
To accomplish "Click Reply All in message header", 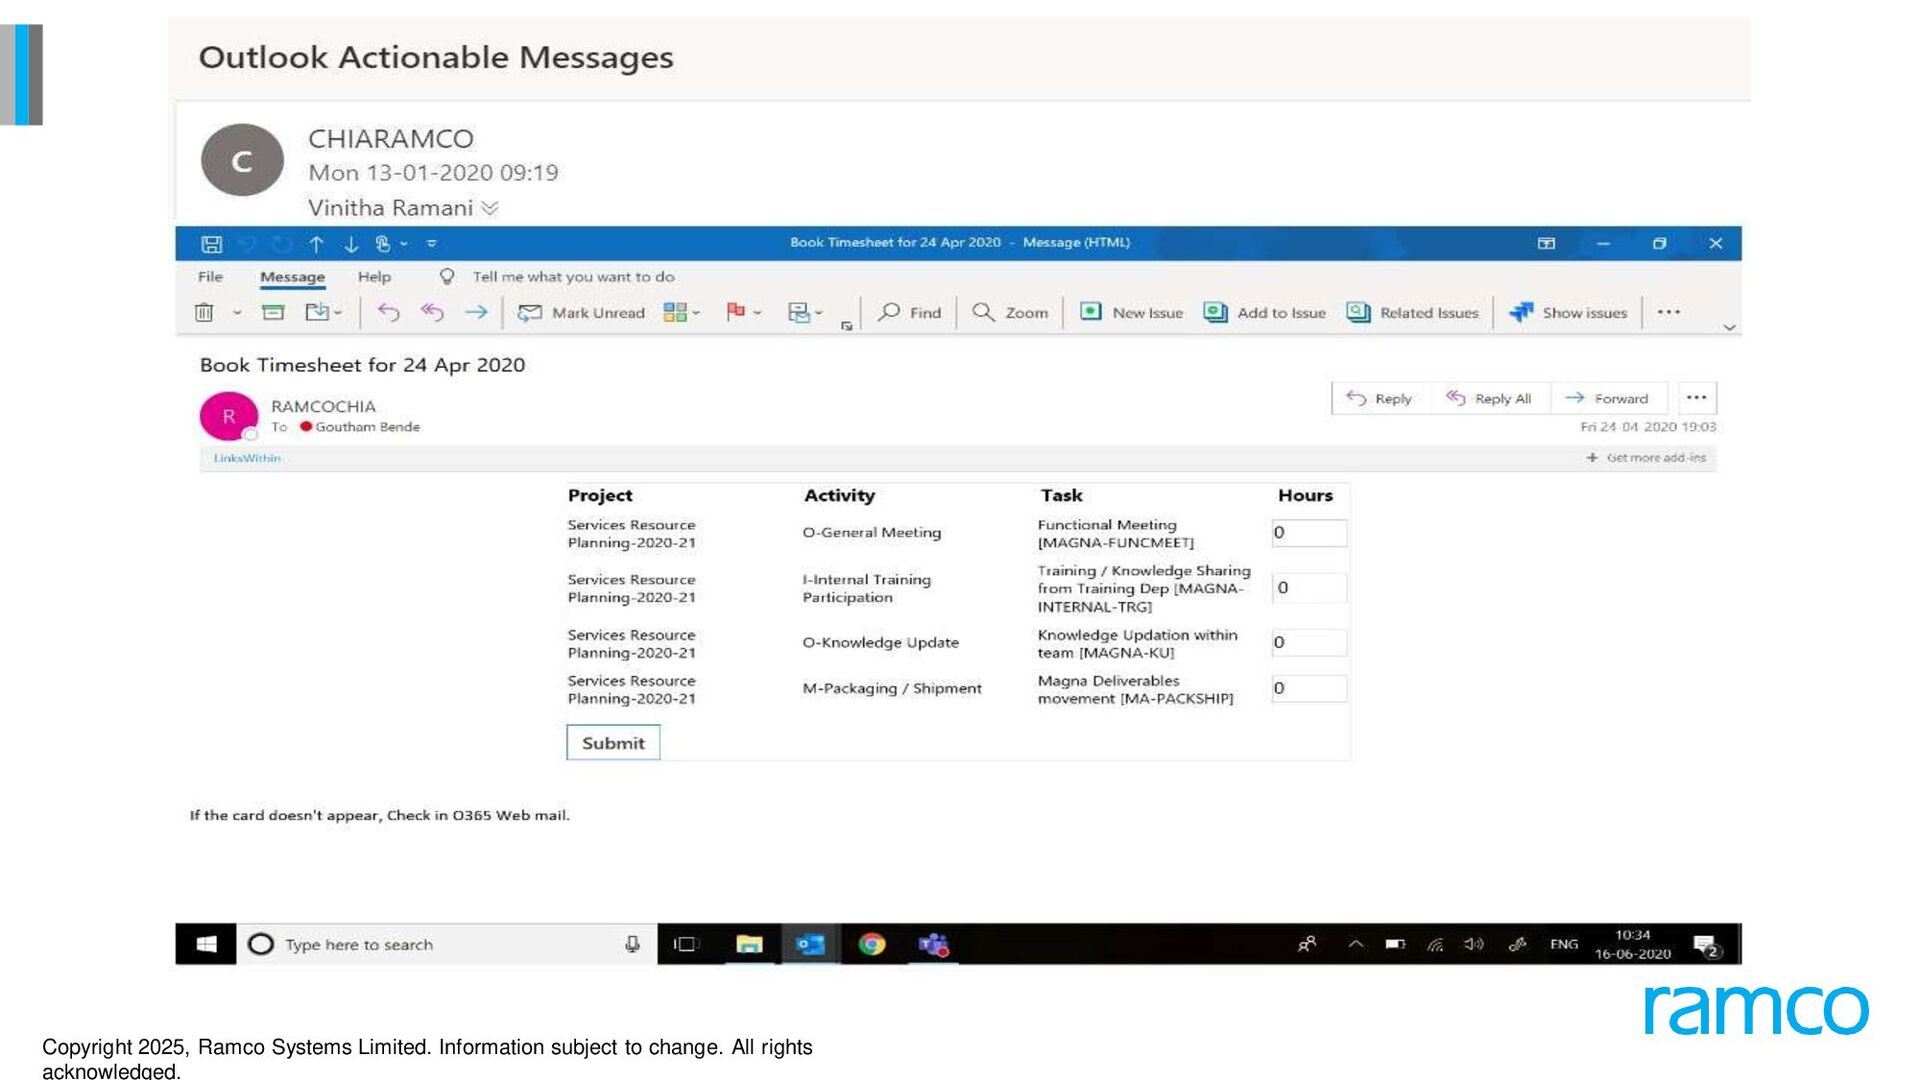I will tap(1489, 398).
